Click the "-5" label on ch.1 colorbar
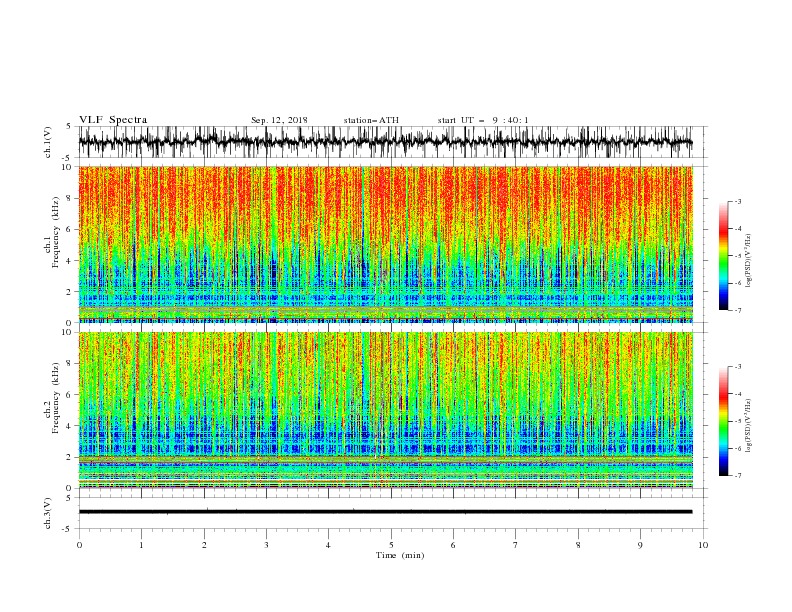792x612 pixels. point(738,256)
